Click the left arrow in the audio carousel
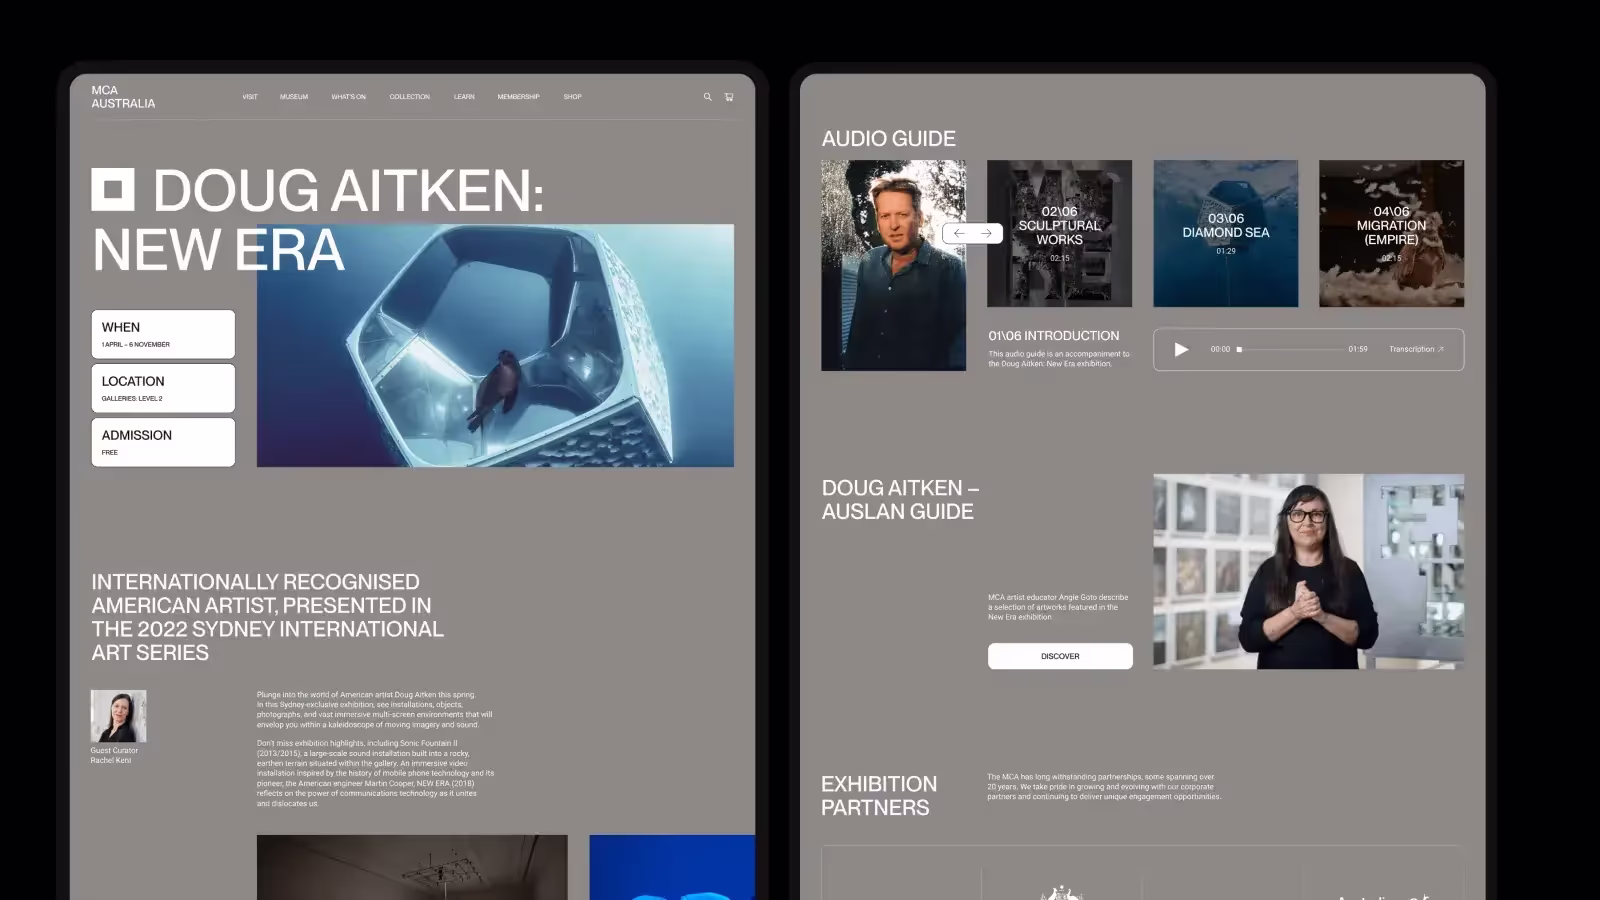The image size is (1600, 900). tap(959, 233)
